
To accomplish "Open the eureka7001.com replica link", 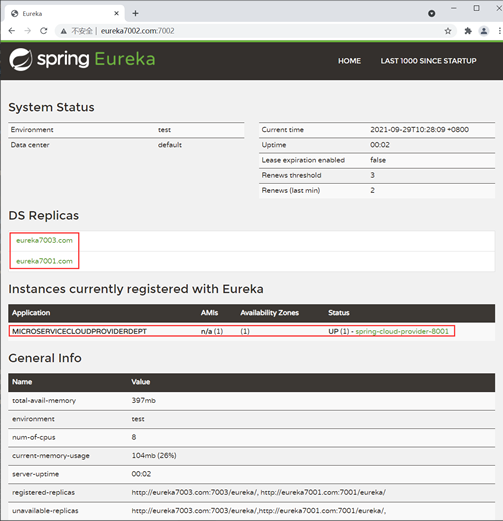I will click(44, 261).
